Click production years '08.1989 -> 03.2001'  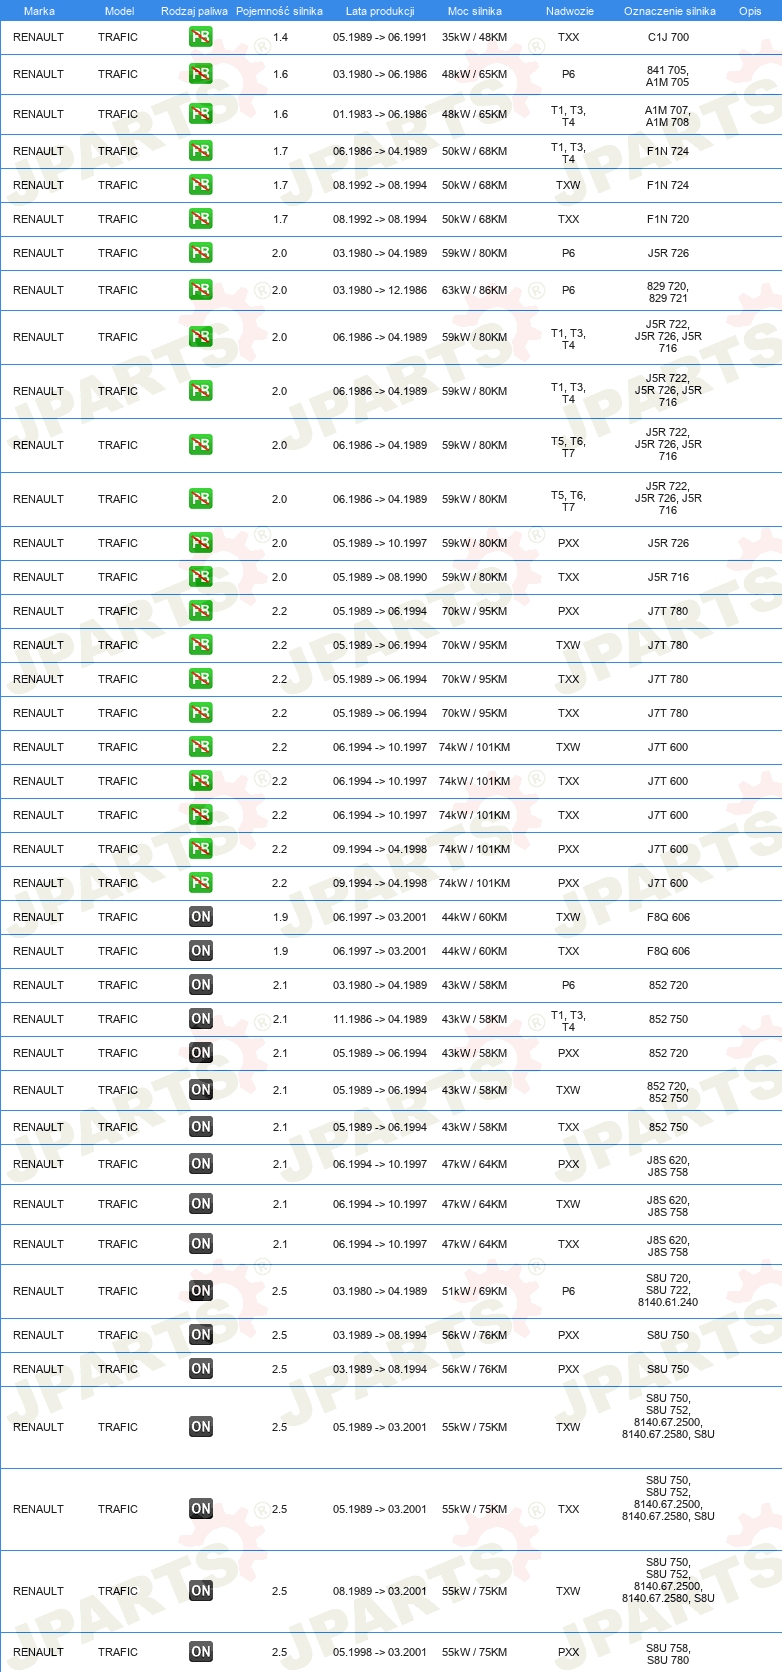pos(380,1591)
